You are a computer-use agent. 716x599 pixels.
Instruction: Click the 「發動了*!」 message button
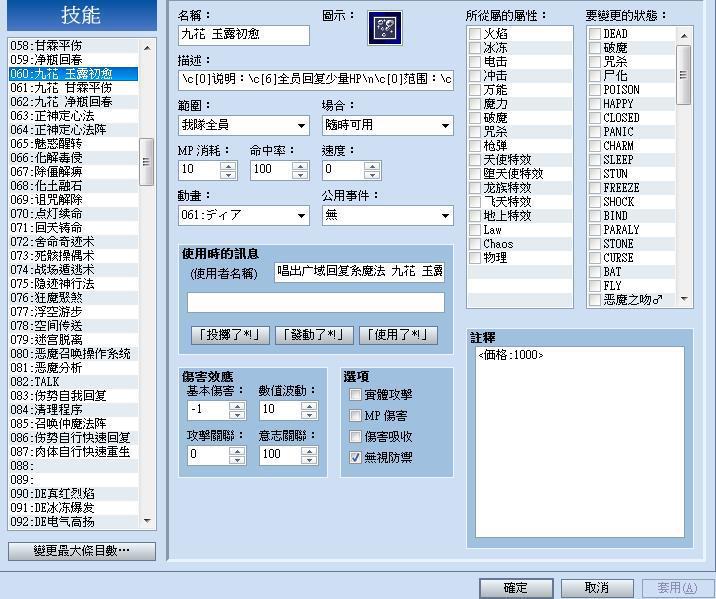(314, 335)
